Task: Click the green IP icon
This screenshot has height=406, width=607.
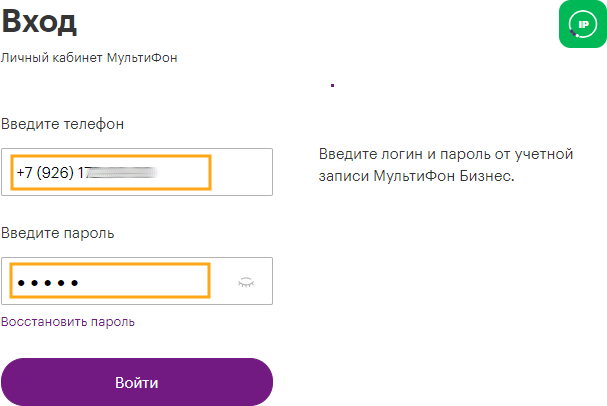Action: tap(582, 24)
